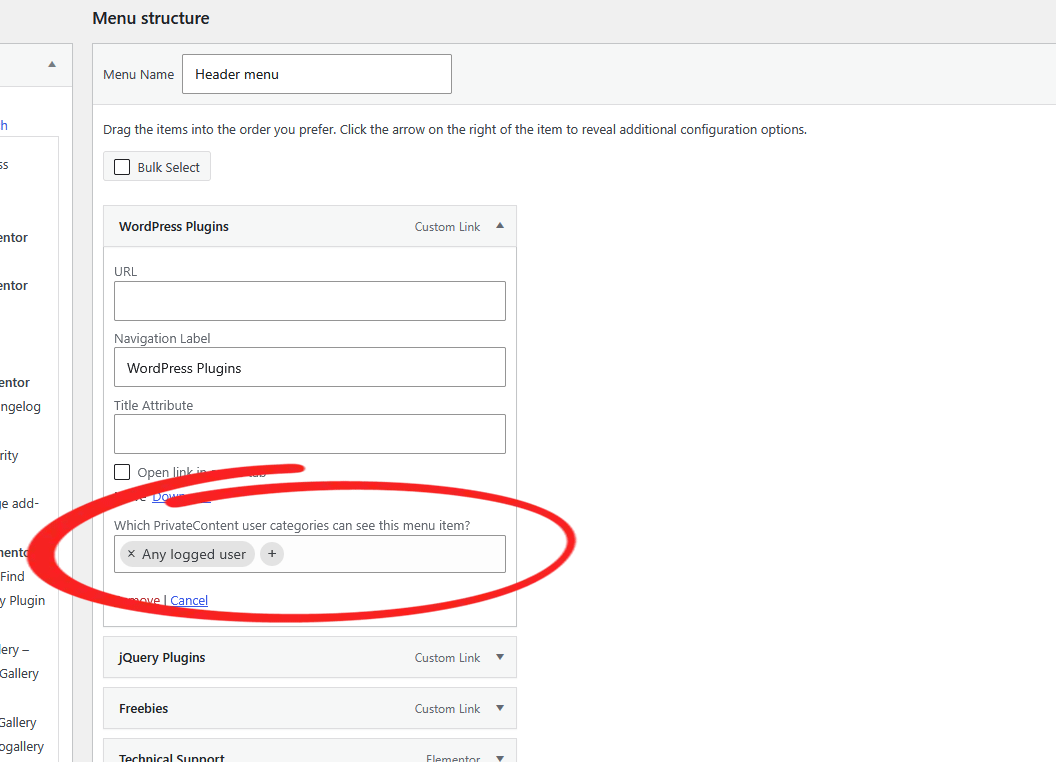Expand the Technical Support menu item
The image size is (1056, 762).
point(500,758)
